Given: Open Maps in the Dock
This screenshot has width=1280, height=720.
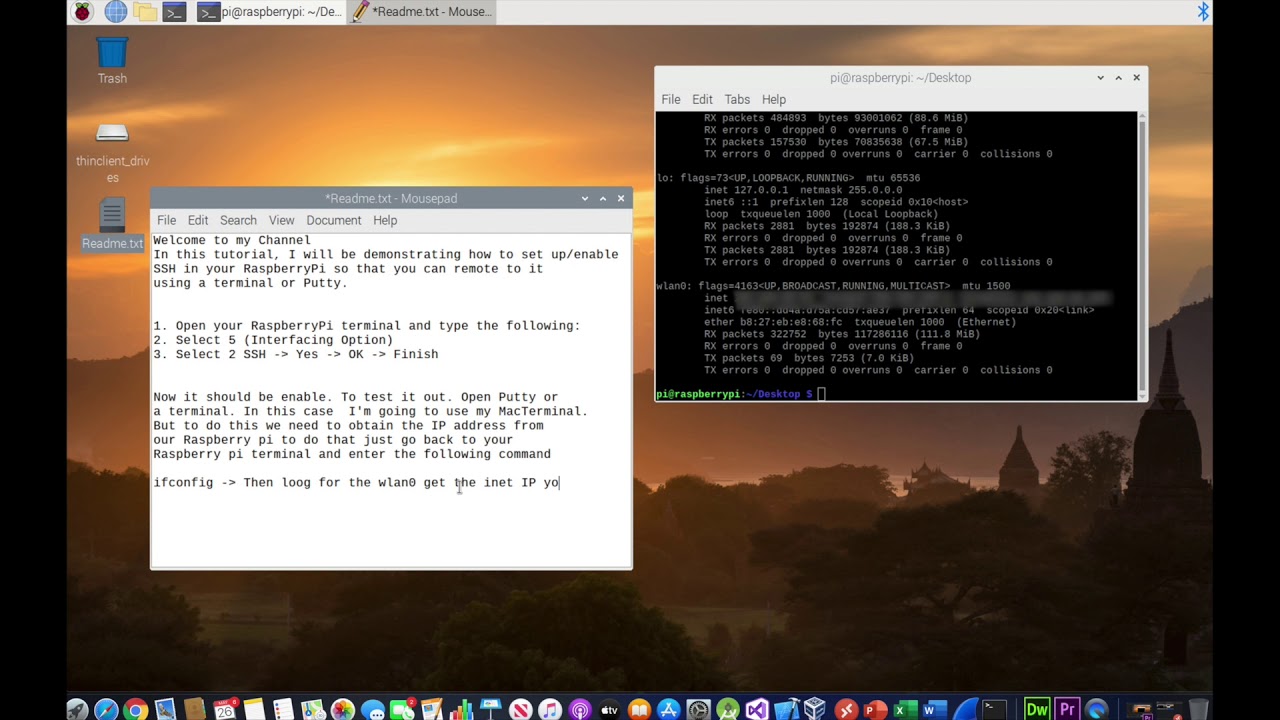Looking at the screenshot, I should point(313,708).
